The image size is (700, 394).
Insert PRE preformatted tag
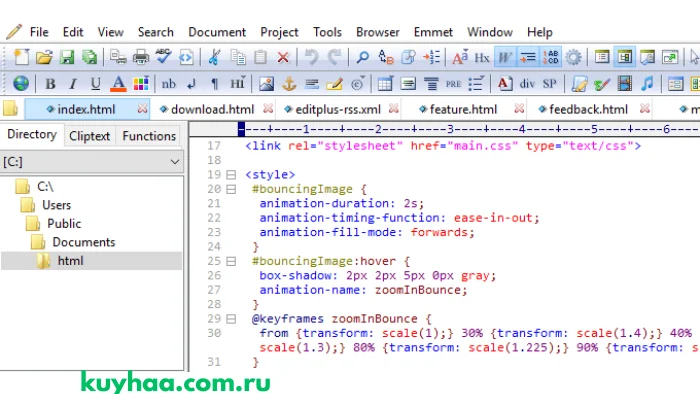453,83
